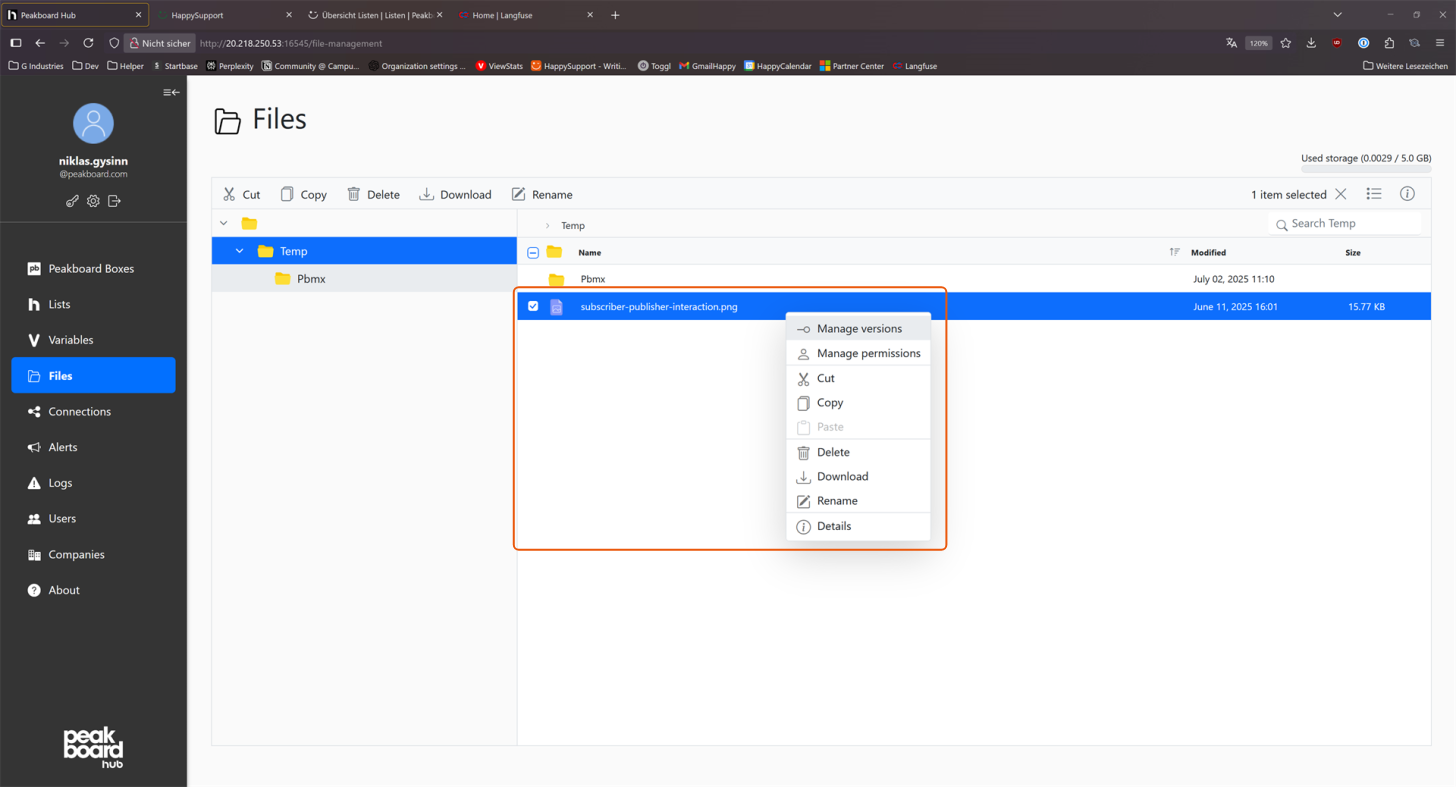1456x787 pixels.
Task: Open user settings via the gear icon
Action: point(93,201)
